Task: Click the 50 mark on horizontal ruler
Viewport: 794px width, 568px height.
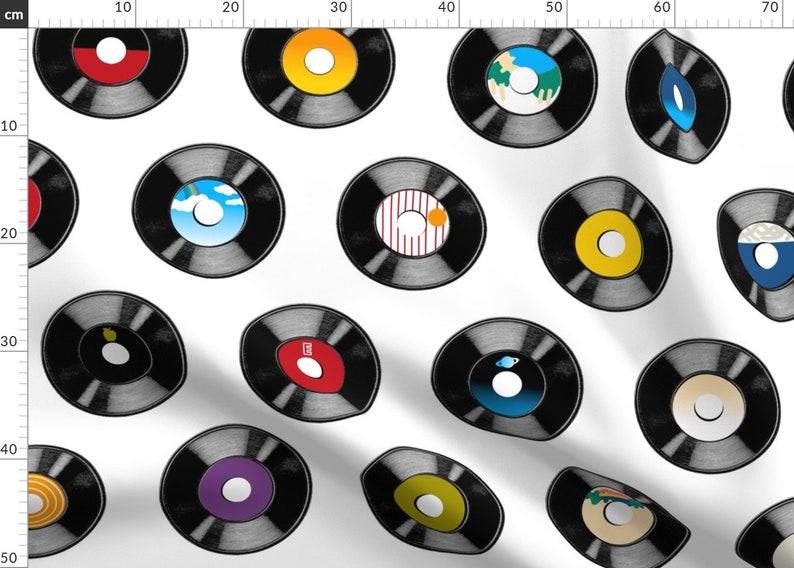Action: click(554, 8)
